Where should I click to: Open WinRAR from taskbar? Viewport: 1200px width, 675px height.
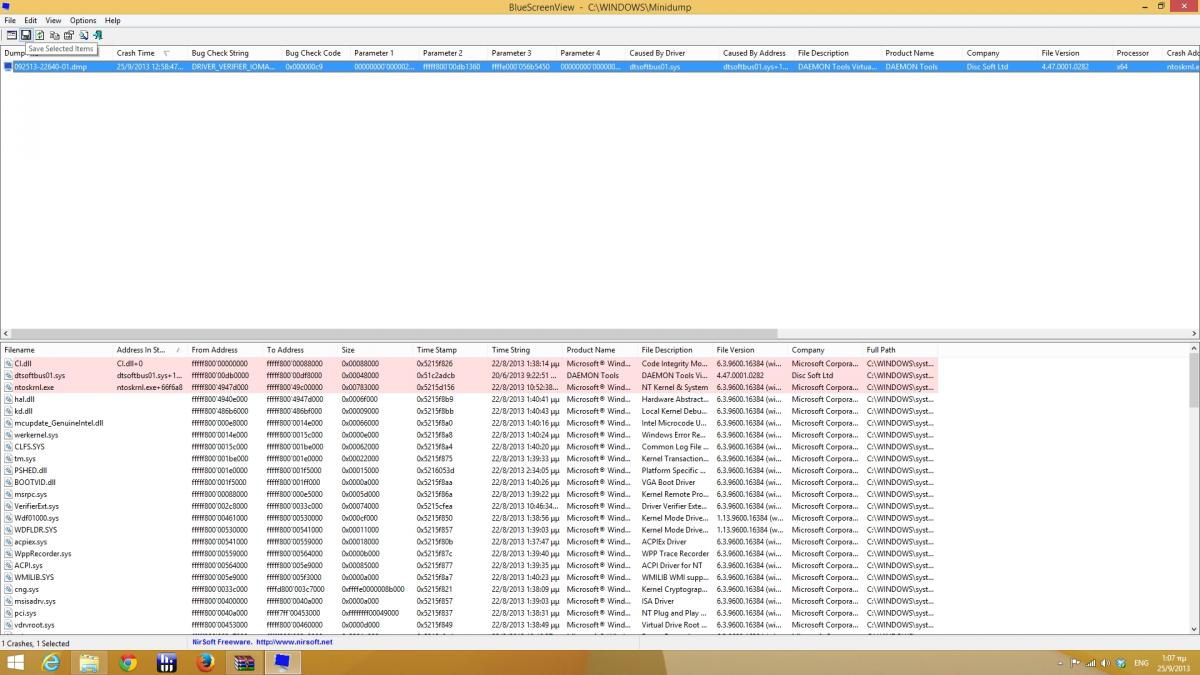point(245,662)
